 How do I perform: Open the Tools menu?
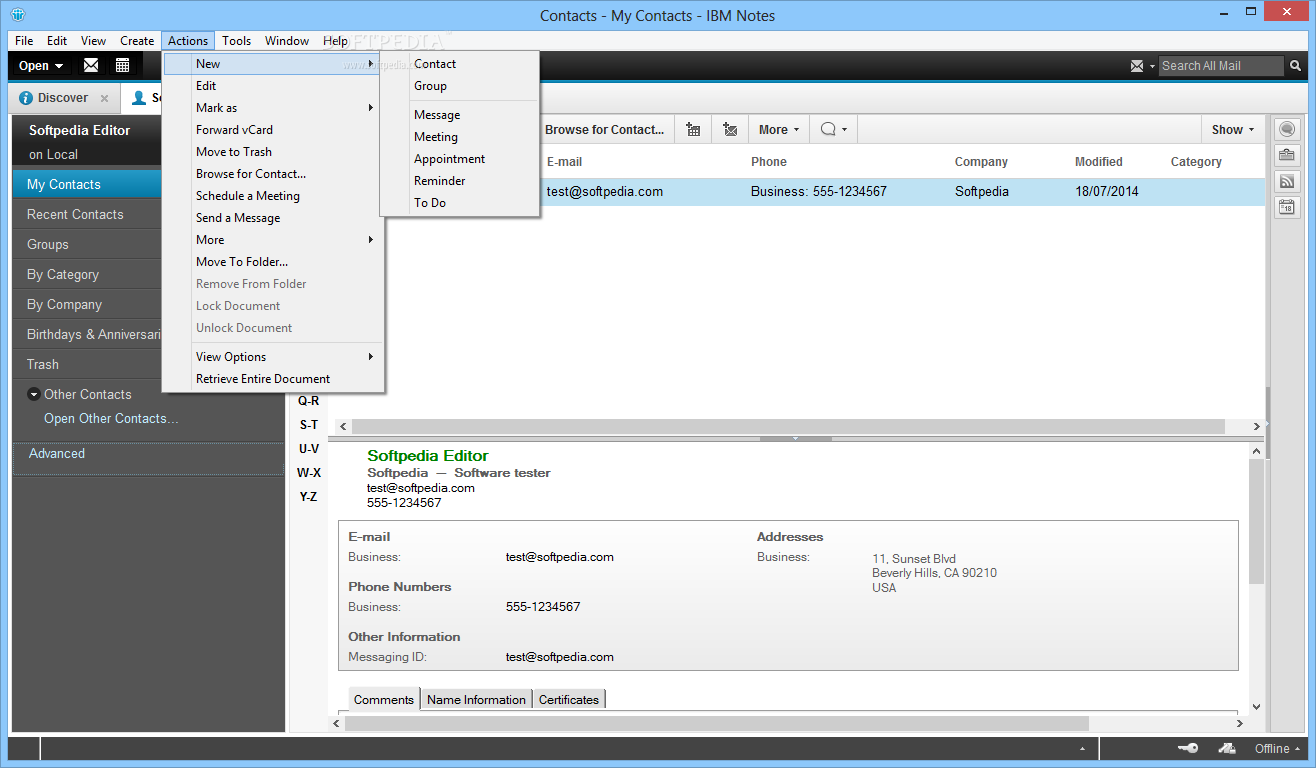coord(236,41)
